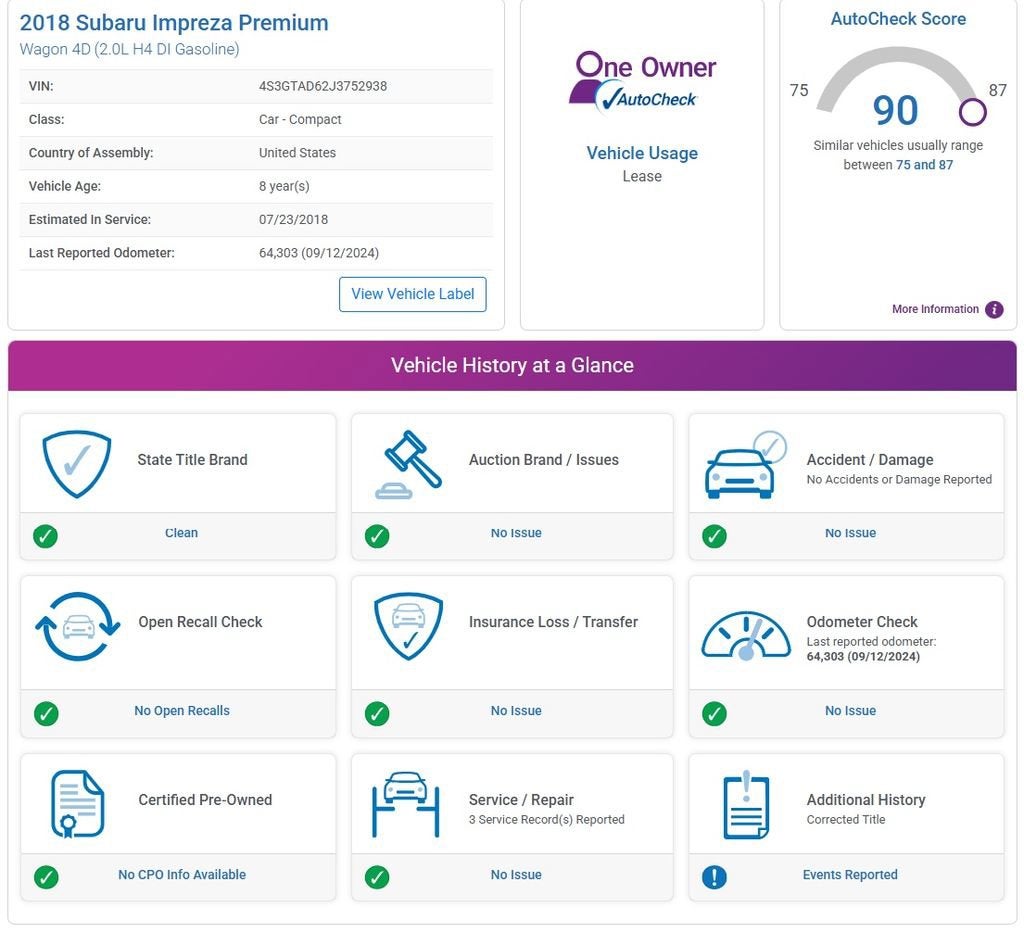Click No Issue under Accident / Damage
This screenshot has width=1024, height=929.
[850, 533]
